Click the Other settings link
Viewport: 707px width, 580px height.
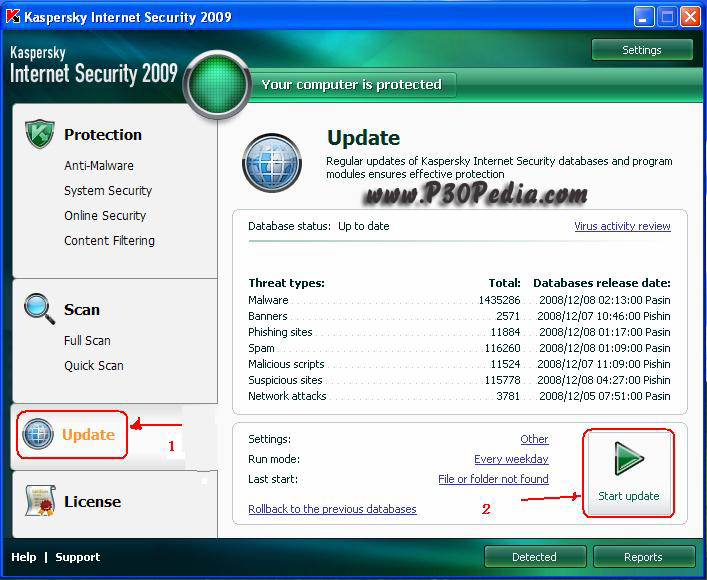point(534,439)
